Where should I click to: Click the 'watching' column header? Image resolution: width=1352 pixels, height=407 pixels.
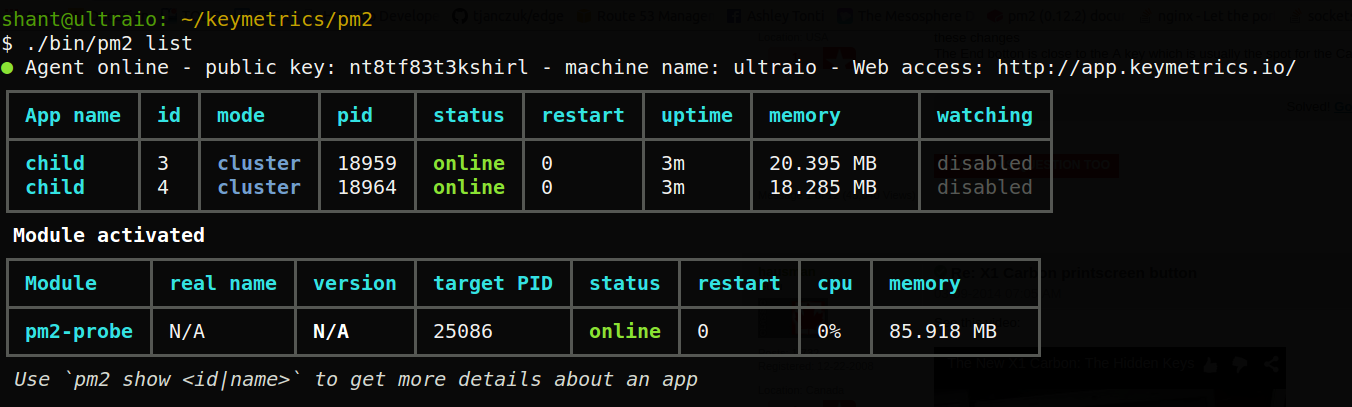pyautogui.click(x=984, y=116)
